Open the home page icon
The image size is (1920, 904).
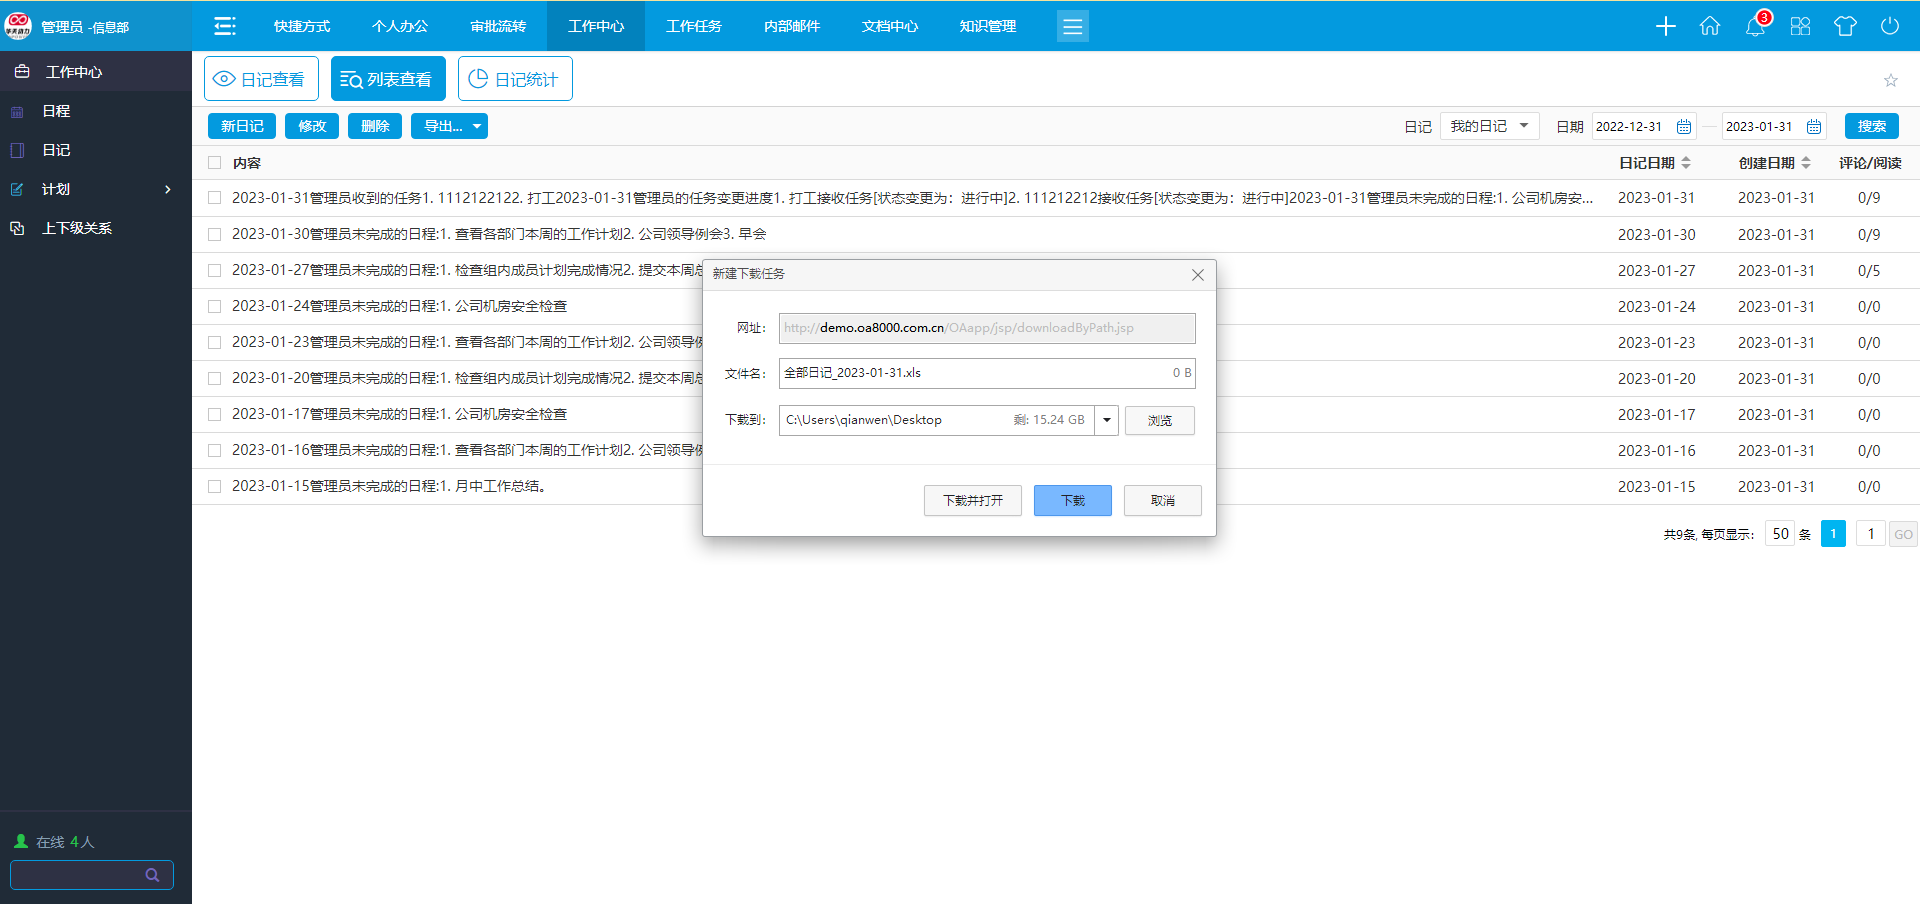click(1710, 27)
